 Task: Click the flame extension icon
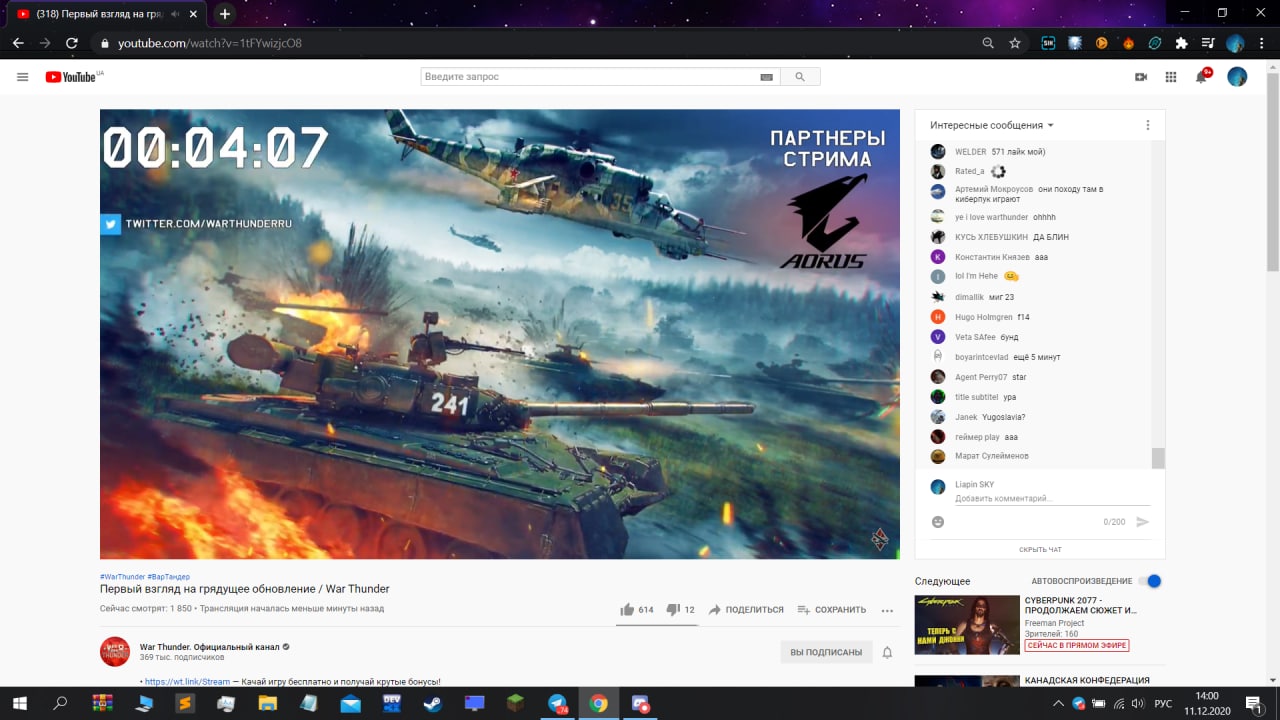[1128, 43]
